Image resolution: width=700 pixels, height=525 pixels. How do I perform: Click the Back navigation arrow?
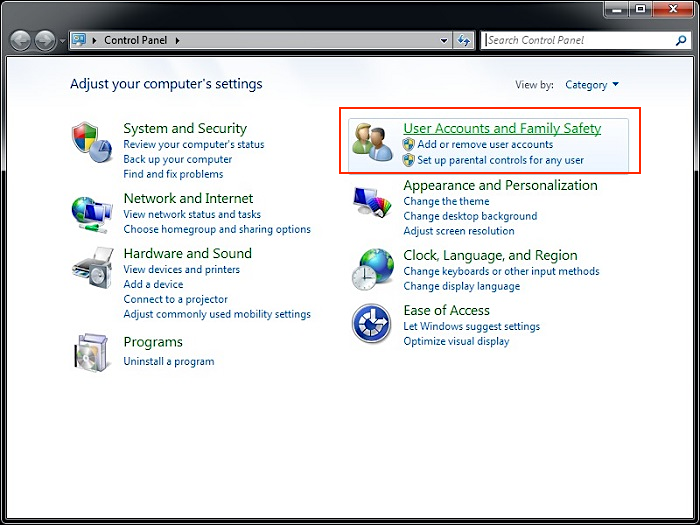[x=20, y=41]
